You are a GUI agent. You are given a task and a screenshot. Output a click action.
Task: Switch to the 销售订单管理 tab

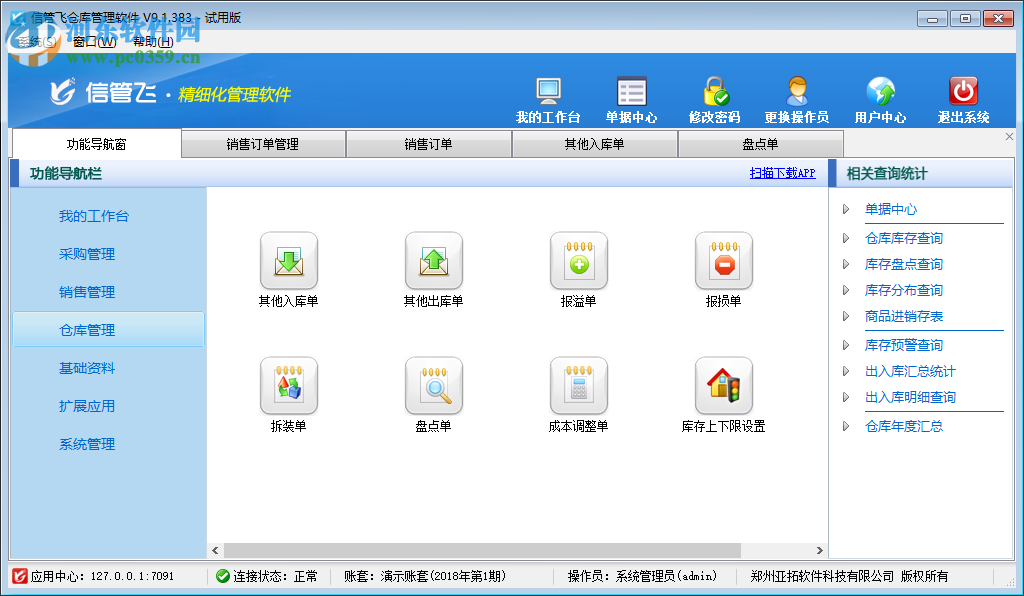(x=262, y=143)
